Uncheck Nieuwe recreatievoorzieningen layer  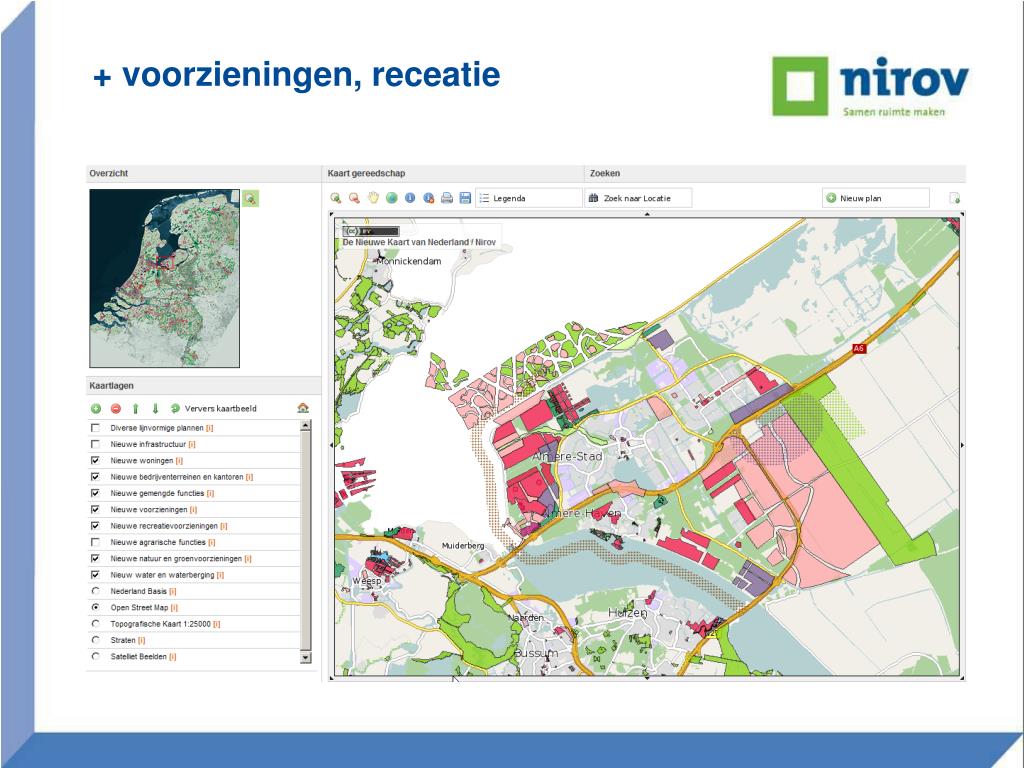95,526
